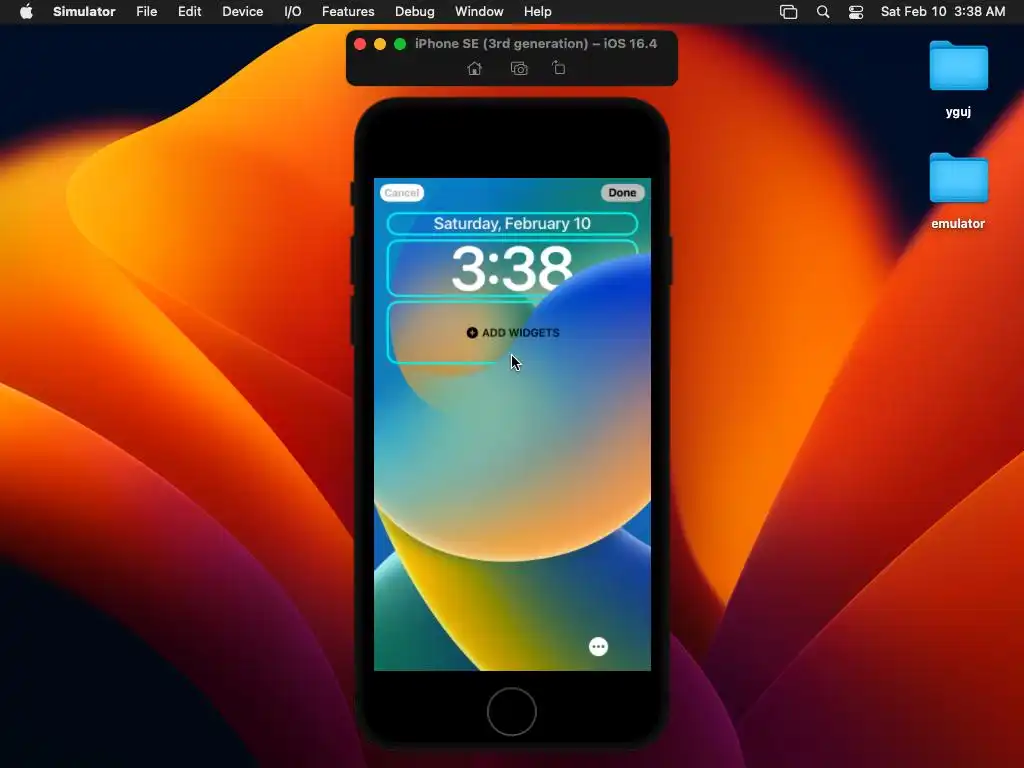Click the green zoom button of the simulator

coord(400,44)
